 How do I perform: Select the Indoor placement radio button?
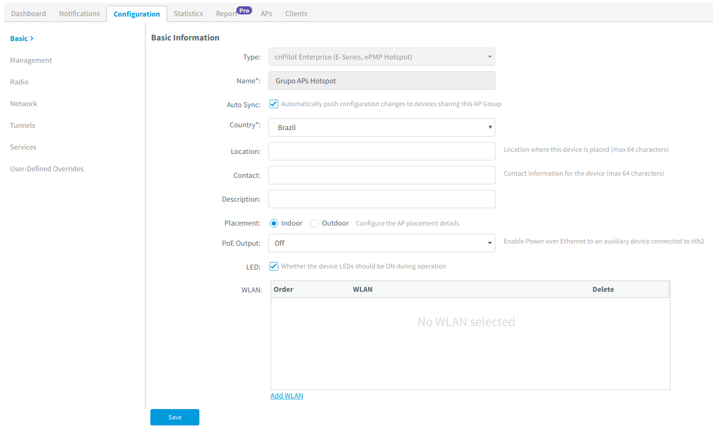pyautogui.click(x=274, y=224)
